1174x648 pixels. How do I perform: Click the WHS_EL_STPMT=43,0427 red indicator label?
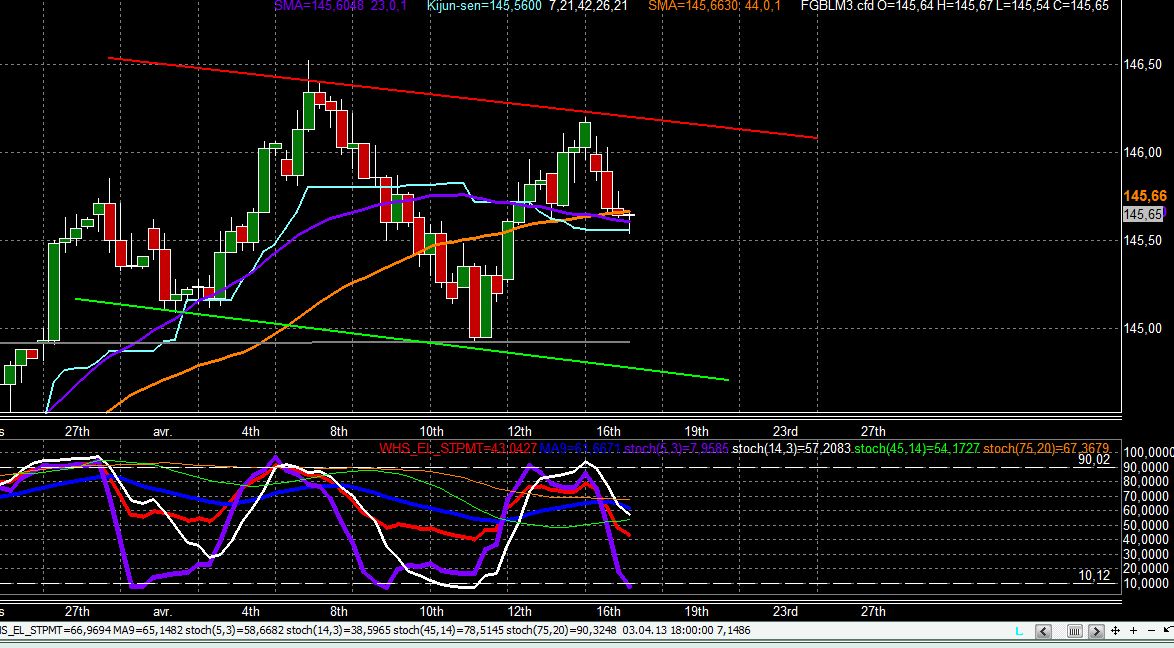click(x=457, y=449)
